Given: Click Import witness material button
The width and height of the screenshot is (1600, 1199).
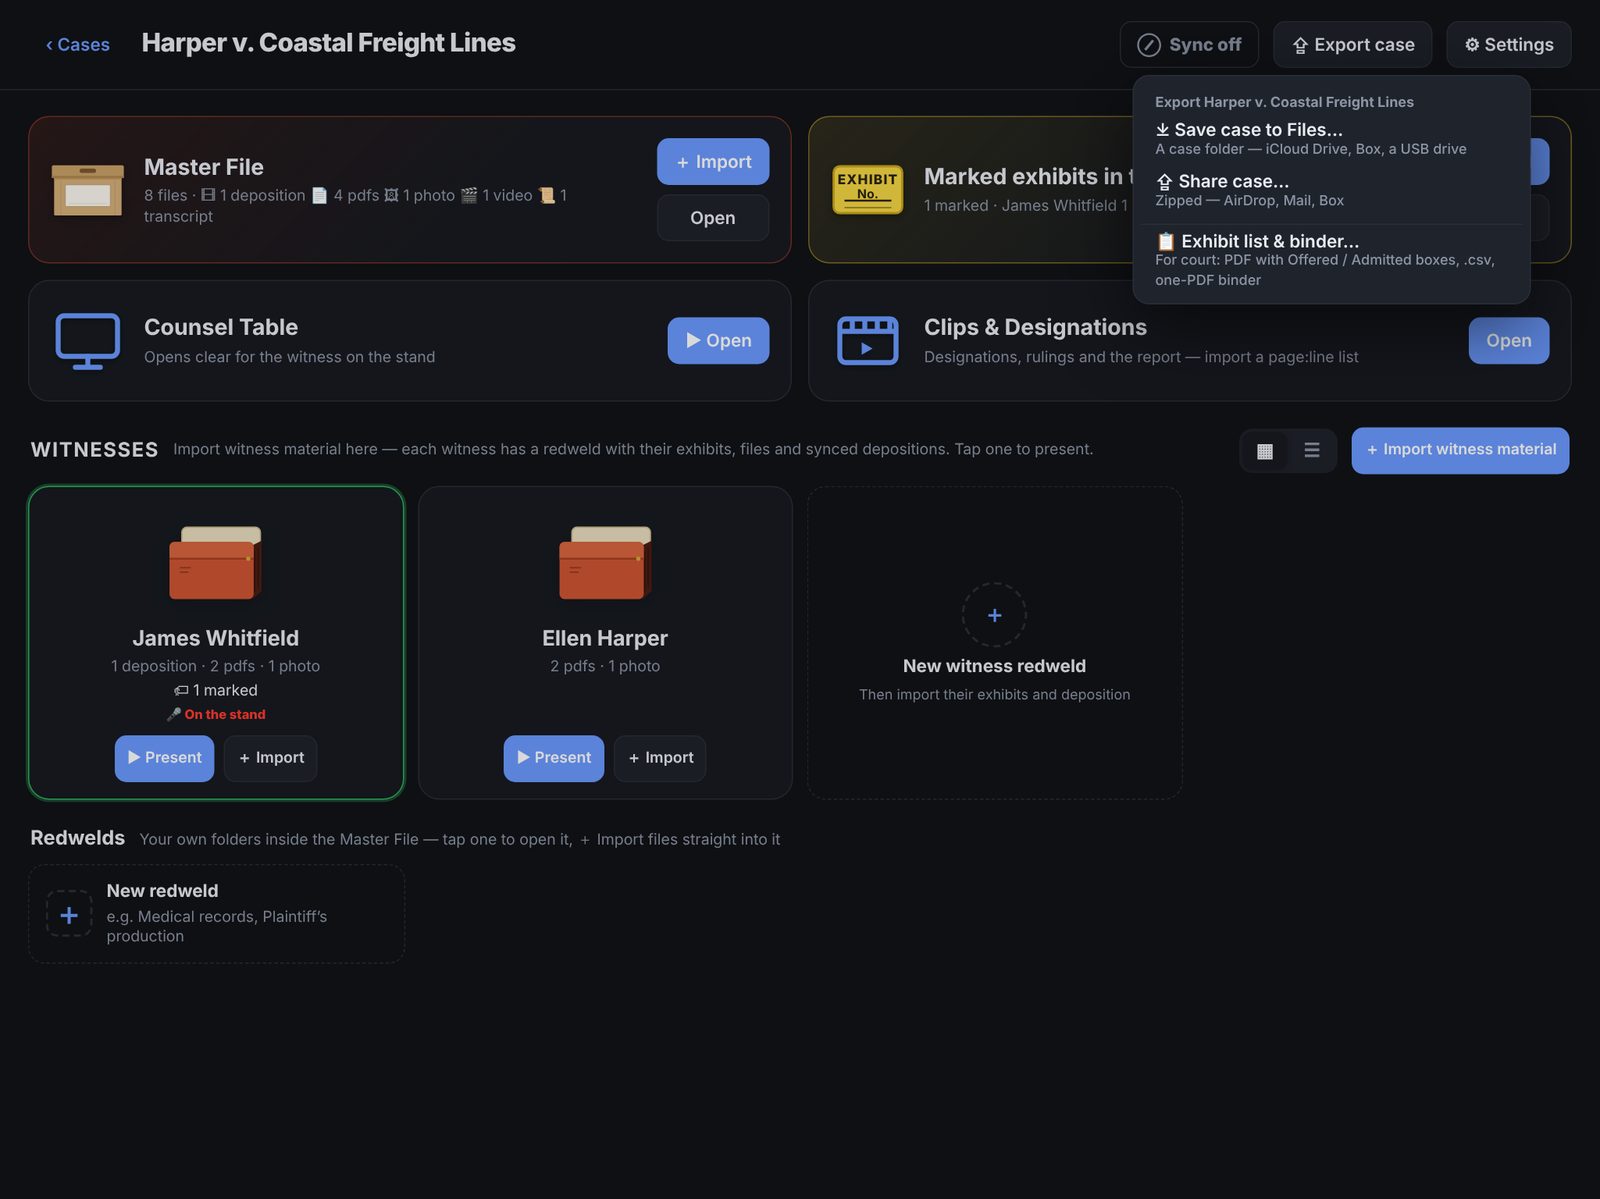Looking at the screenshot, I should (x=1460, y=450).
